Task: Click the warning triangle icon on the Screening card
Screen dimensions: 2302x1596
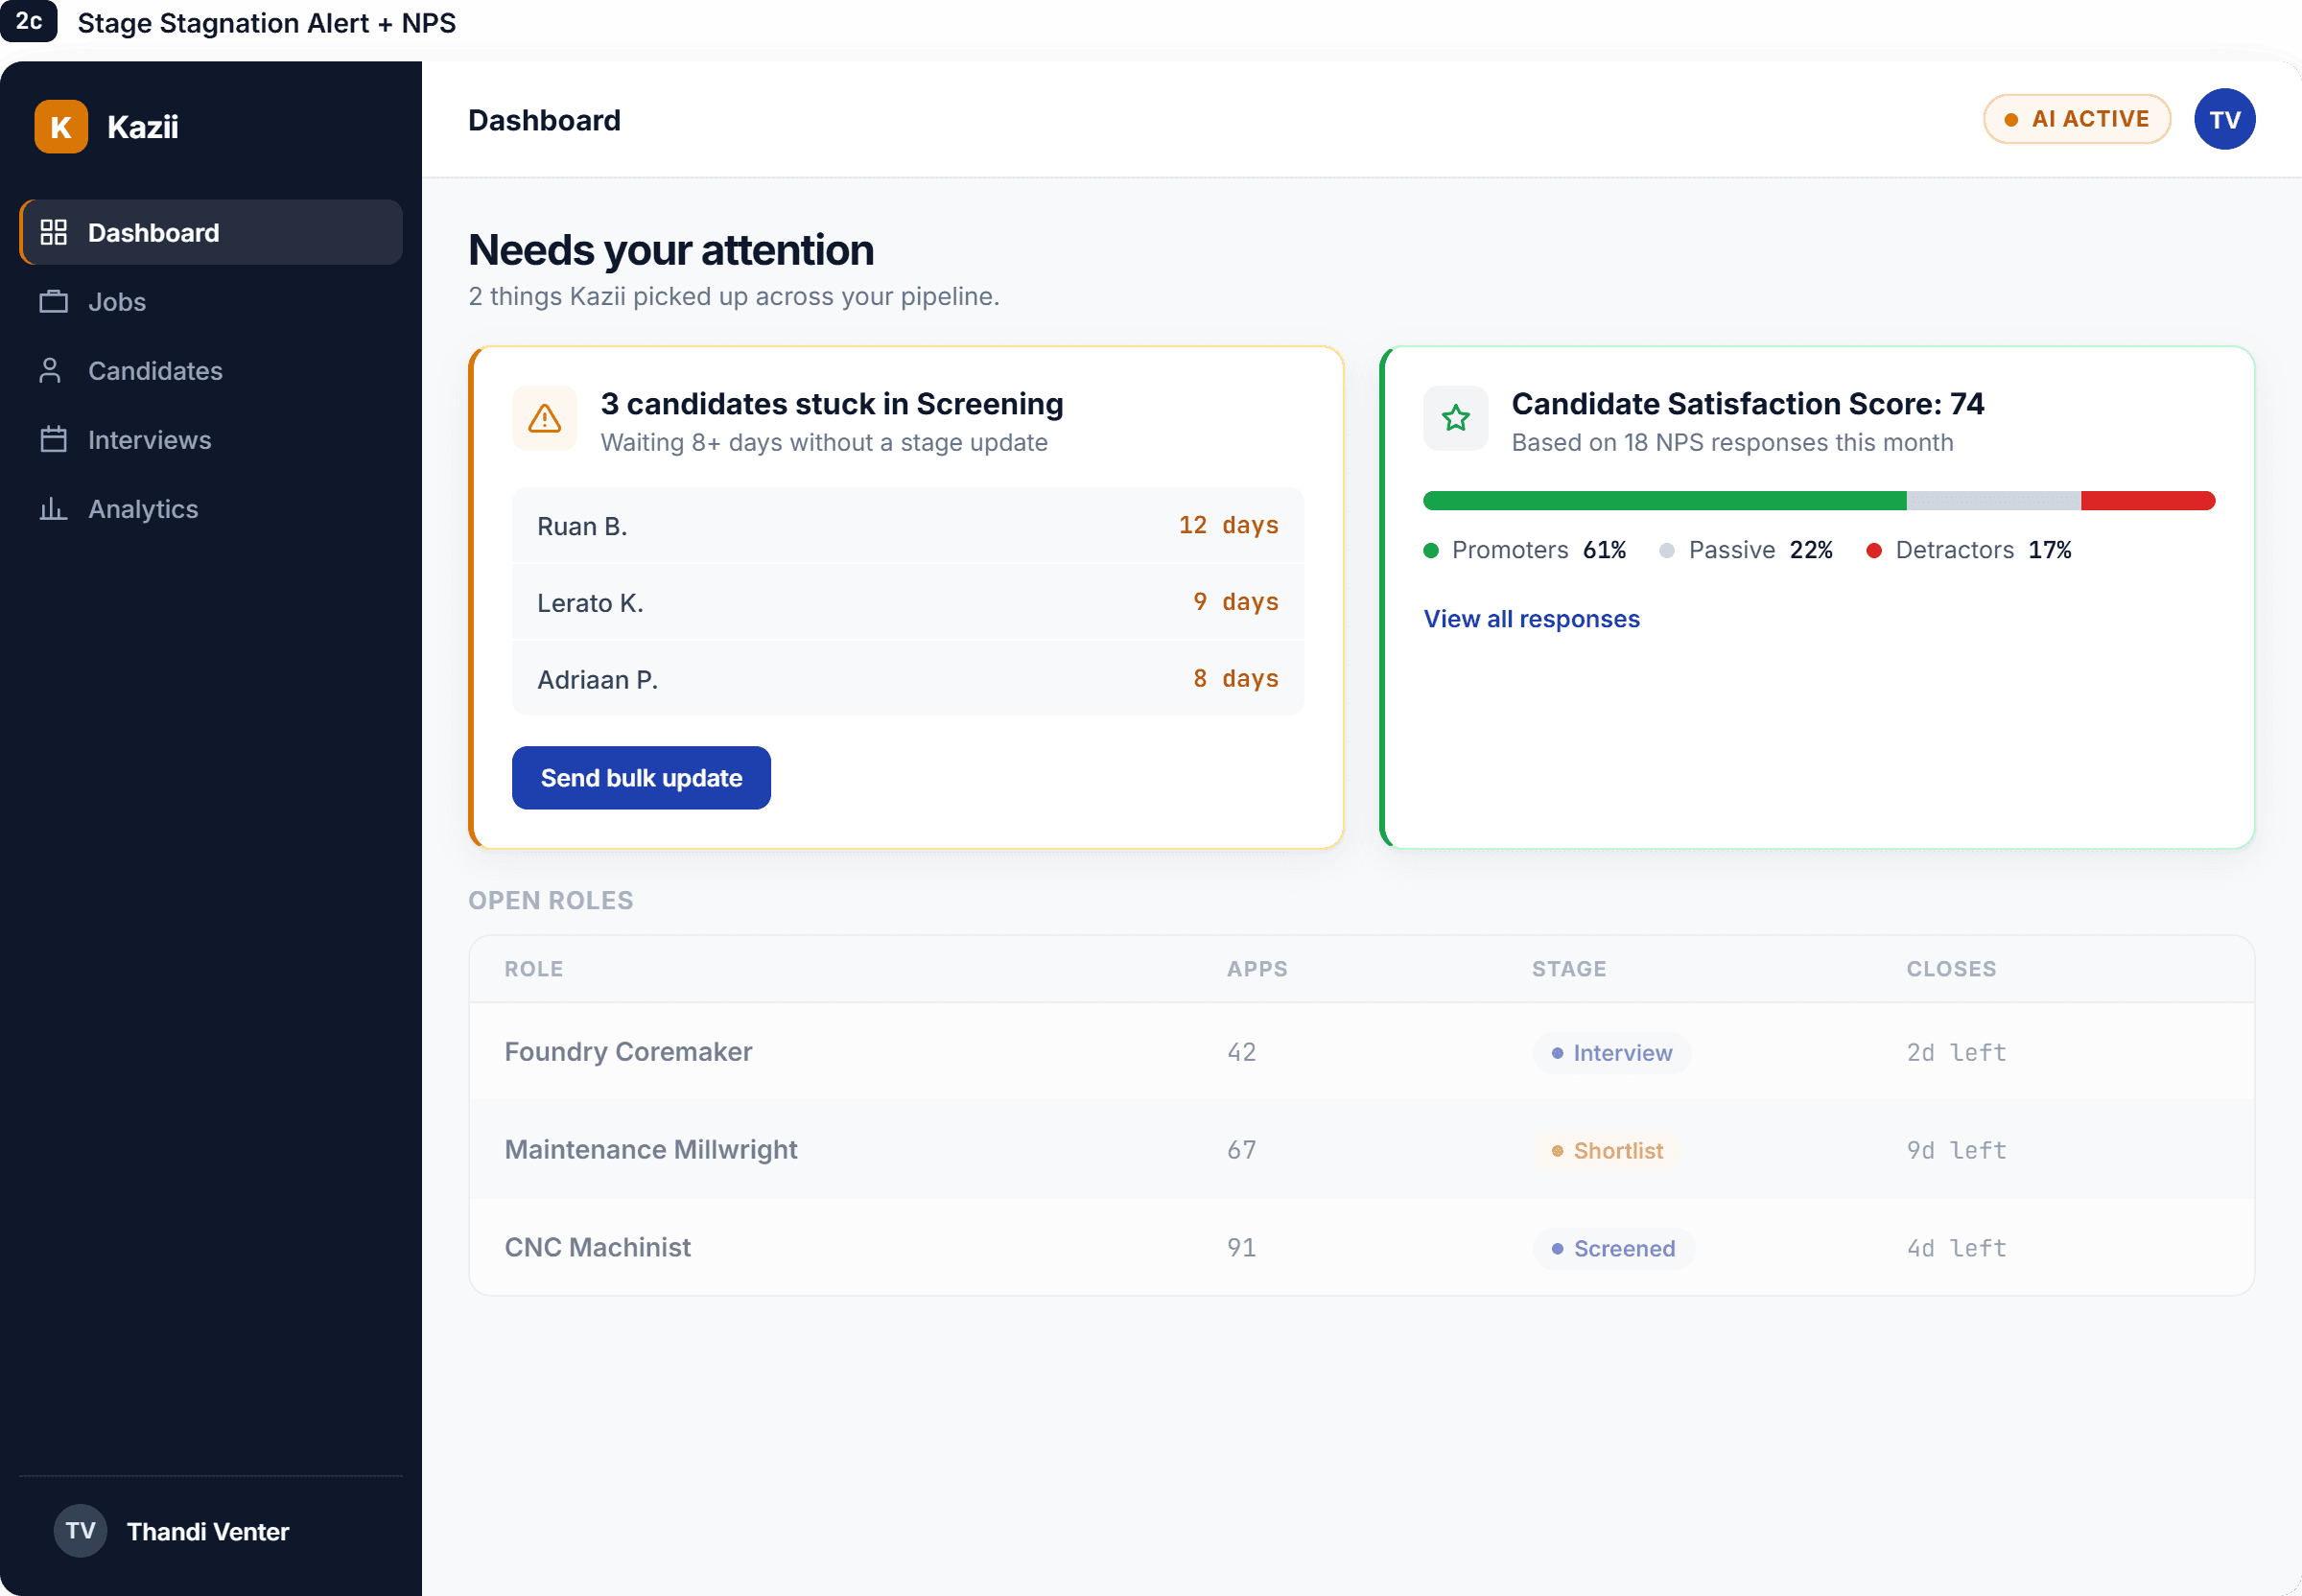Action: click(544, 418)
